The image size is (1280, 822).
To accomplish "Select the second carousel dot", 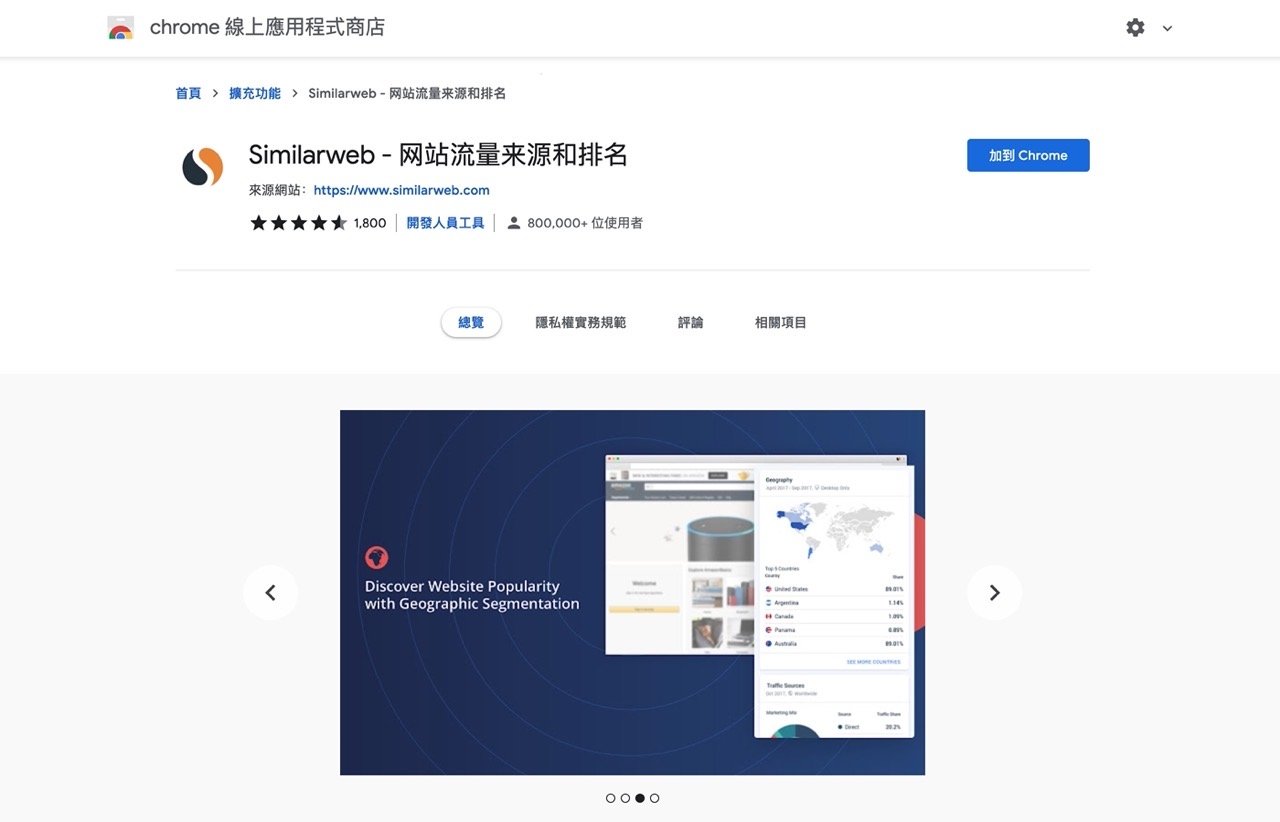I will point(625,798).
